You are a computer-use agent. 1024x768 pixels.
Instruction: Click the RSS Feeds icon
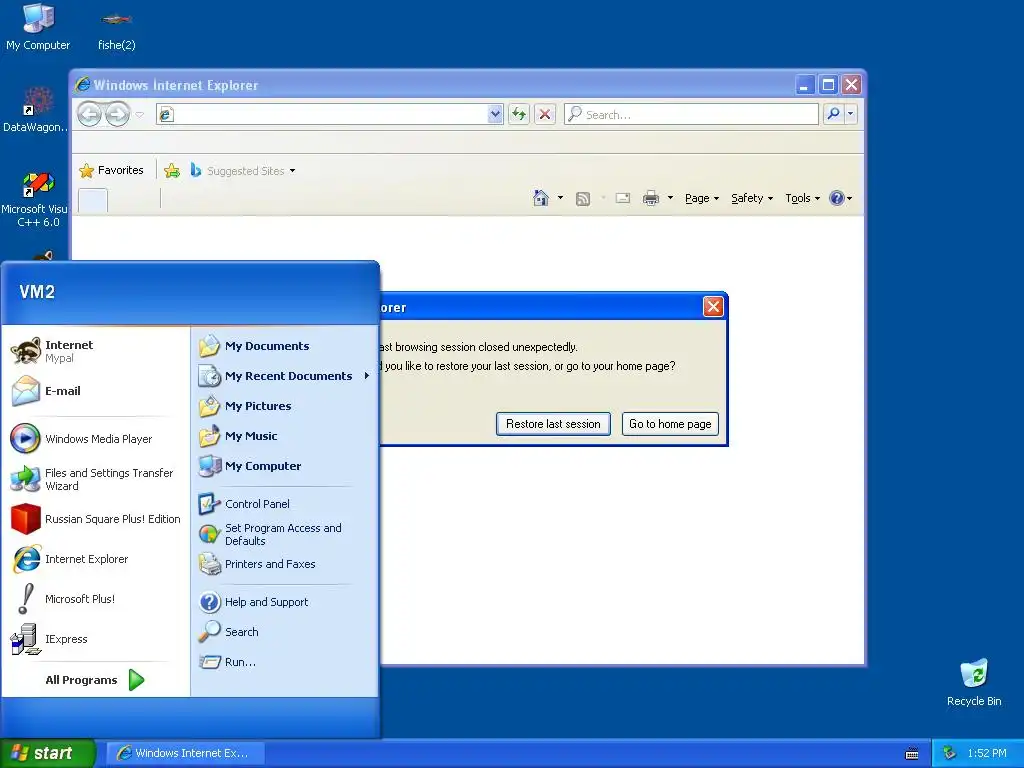pyautogui.click(x=583, y=198)
